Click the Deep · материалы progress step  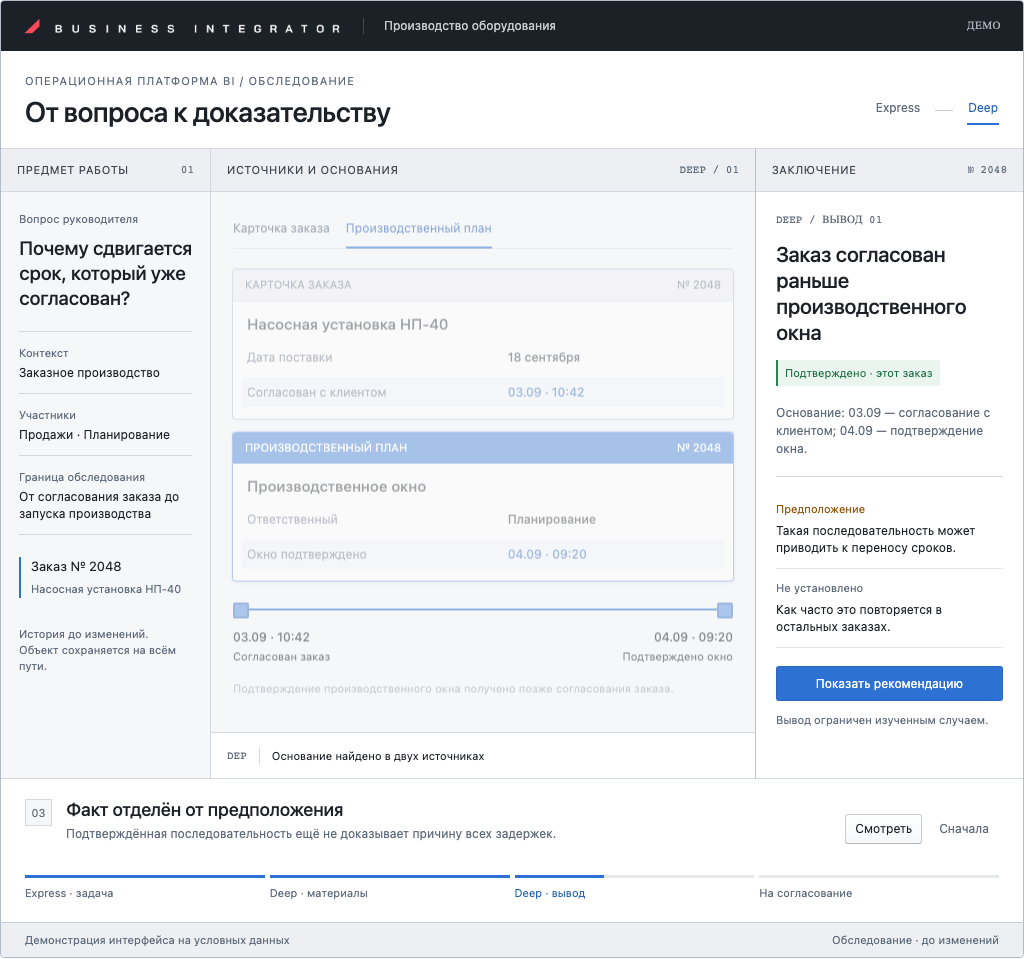(x=389, y=886)
